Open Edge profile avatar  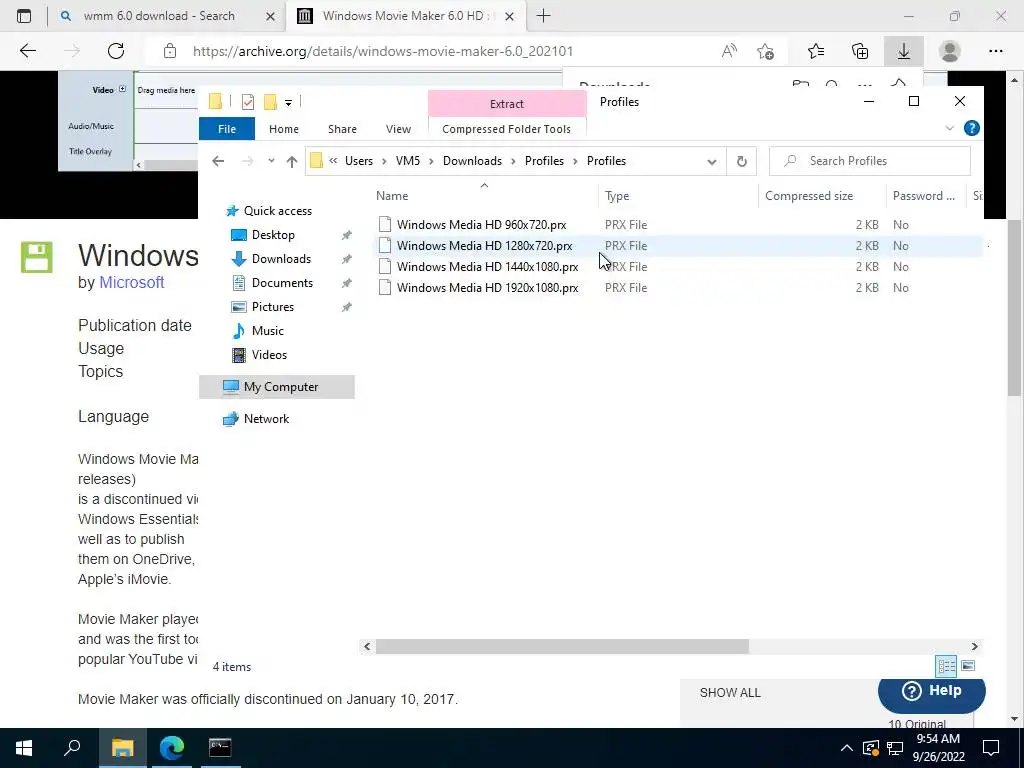pos(950,51)
